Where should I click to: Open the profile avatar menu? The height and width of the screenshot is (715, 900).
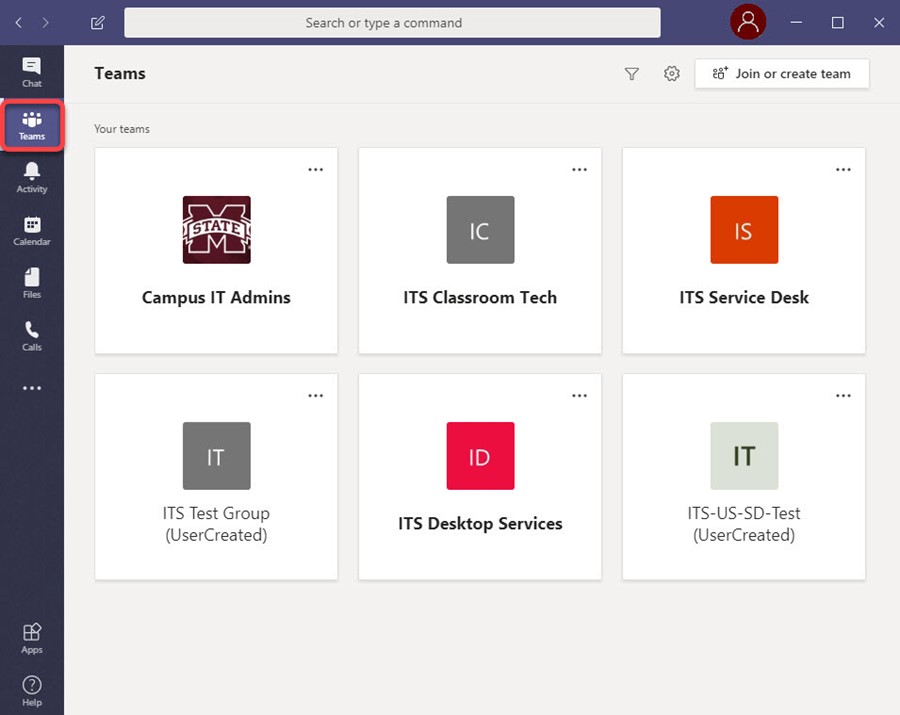coord(748,22)
